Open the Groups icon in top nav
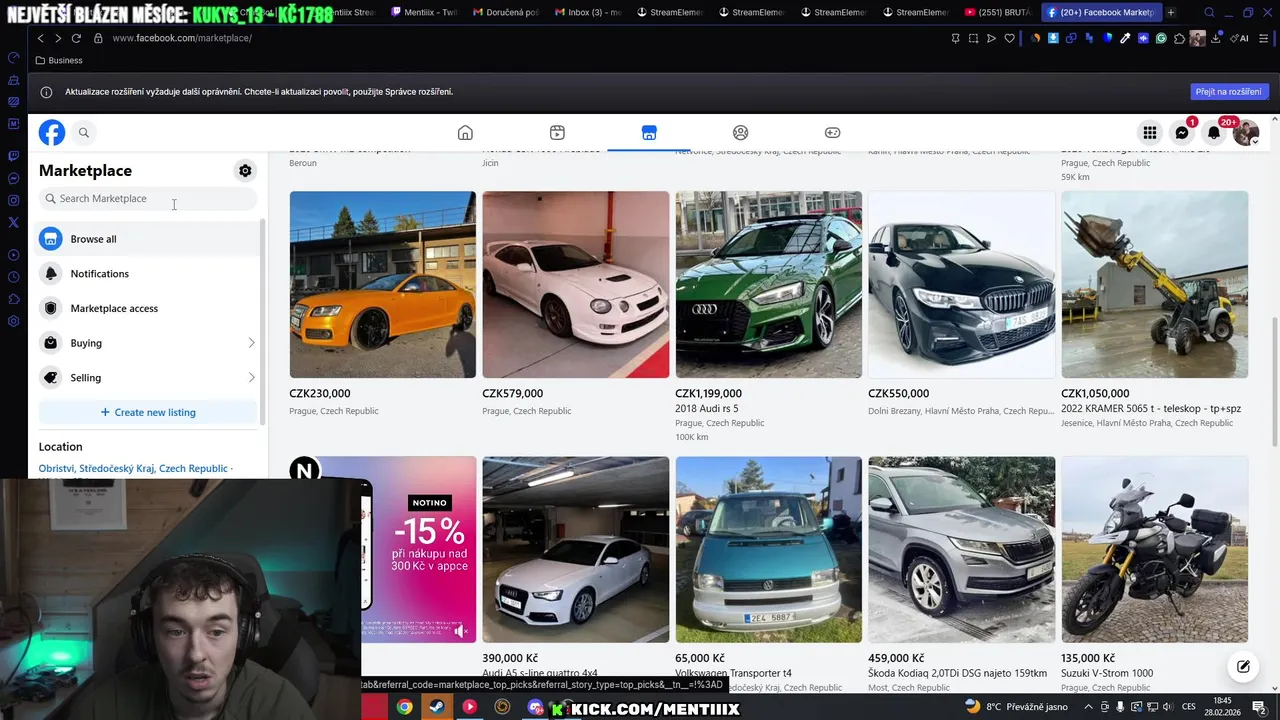This screenshot has width=1280, height=720. [741, 132]
